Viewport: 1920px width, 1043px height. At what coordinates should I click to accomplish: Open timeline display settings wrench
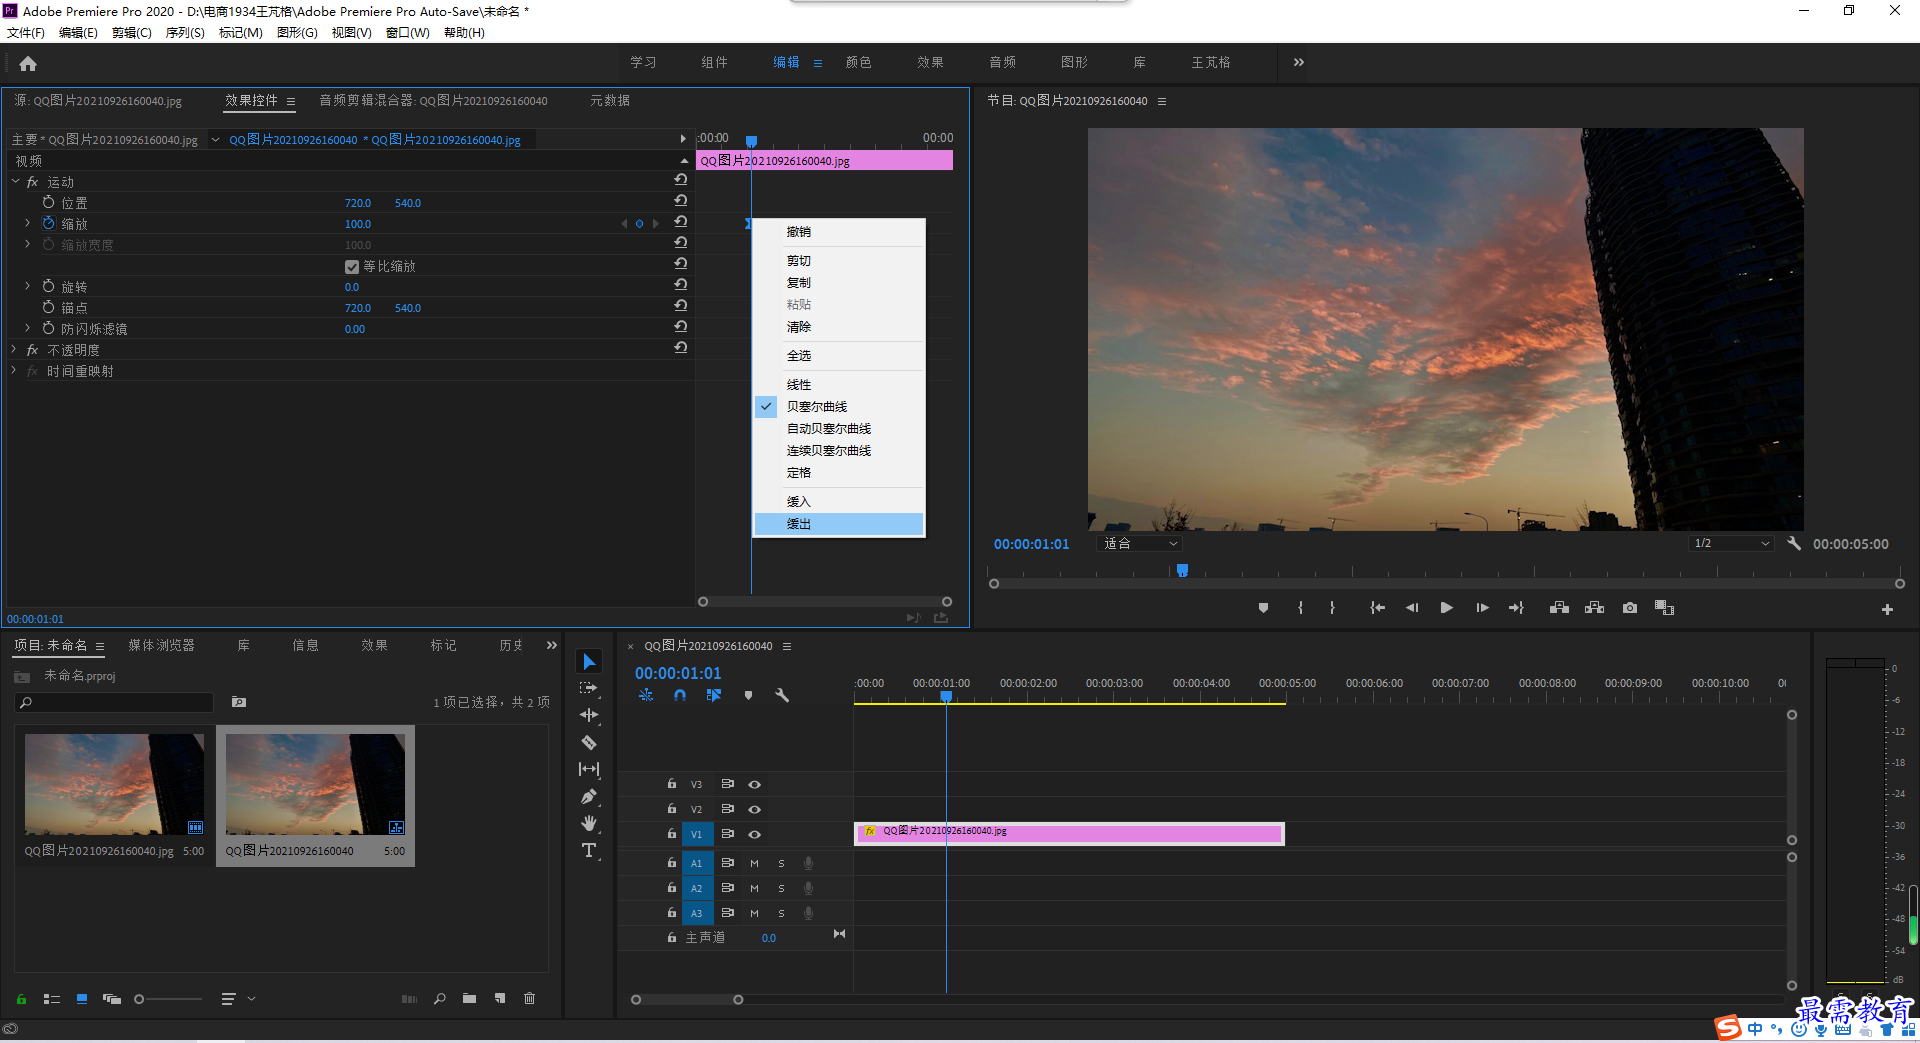click(x=782, y=695)
